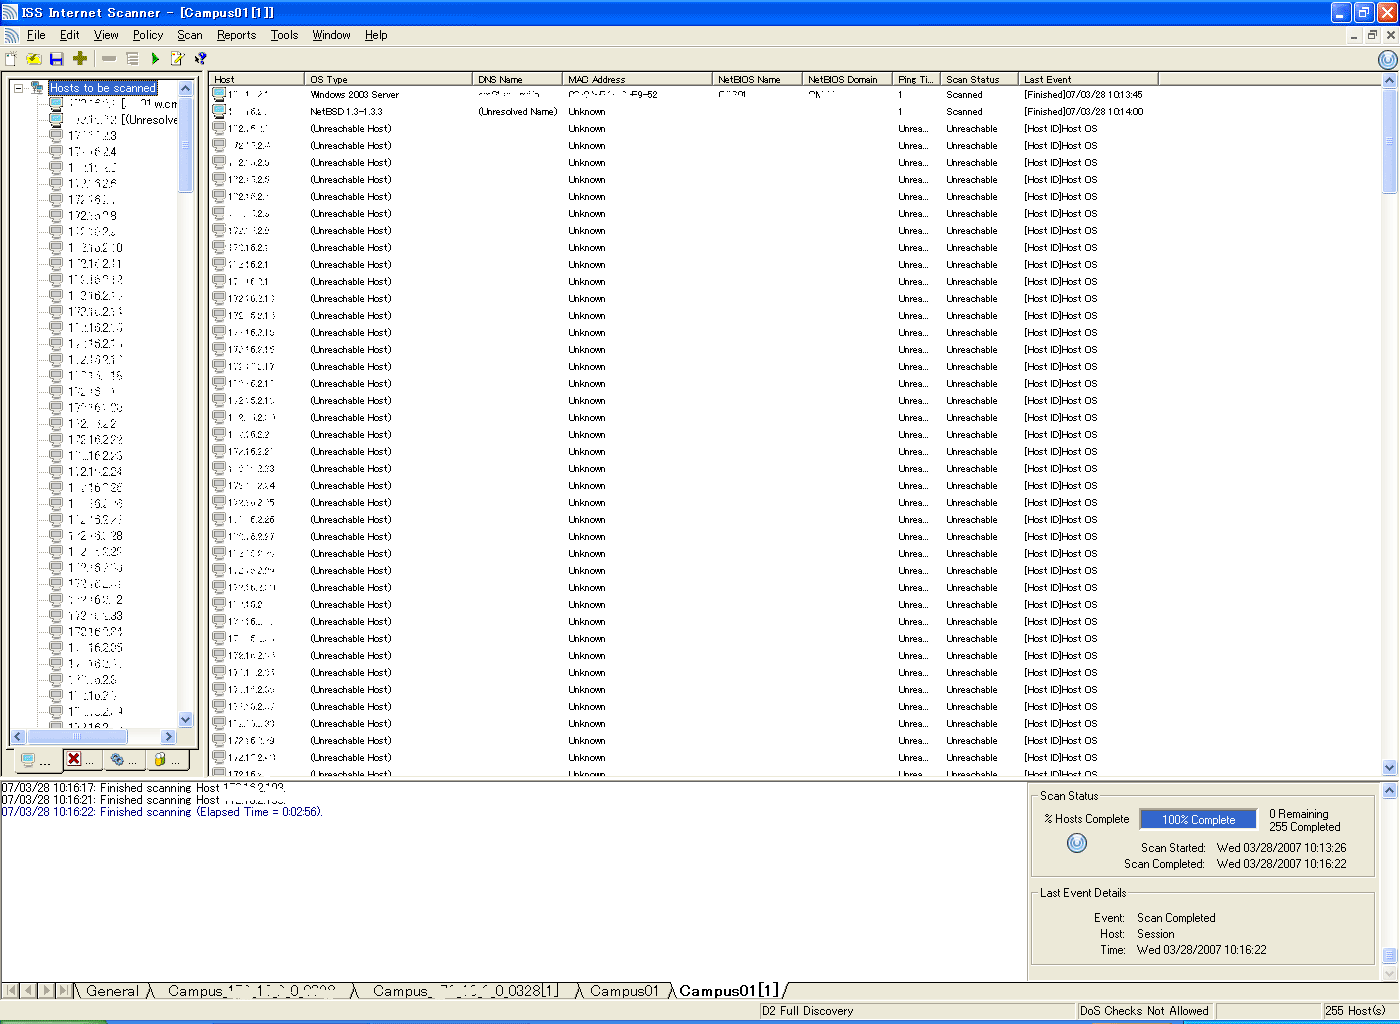Open the Scan menu

click(190, 35)
